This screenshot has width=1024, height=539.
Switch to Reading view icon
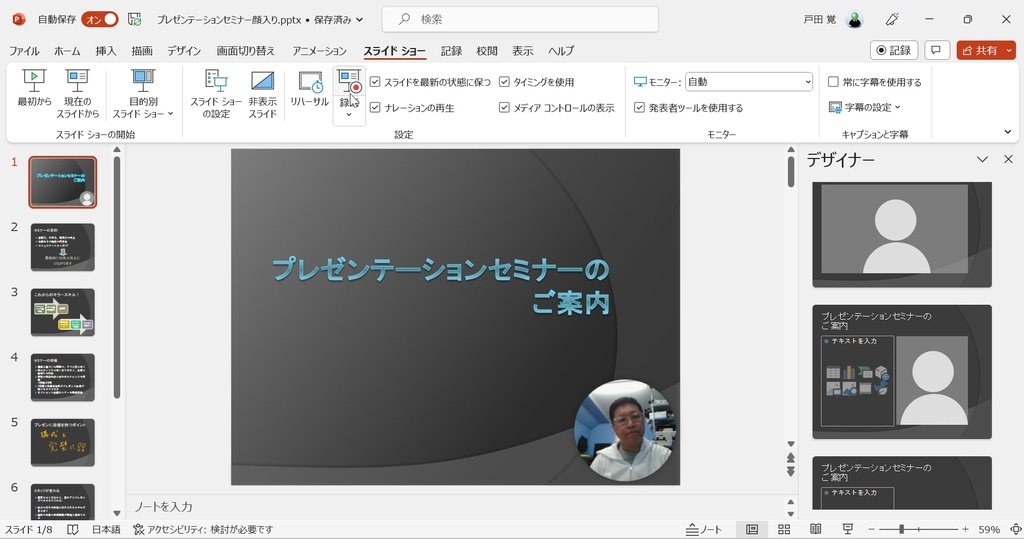click(x=816, y=529)
